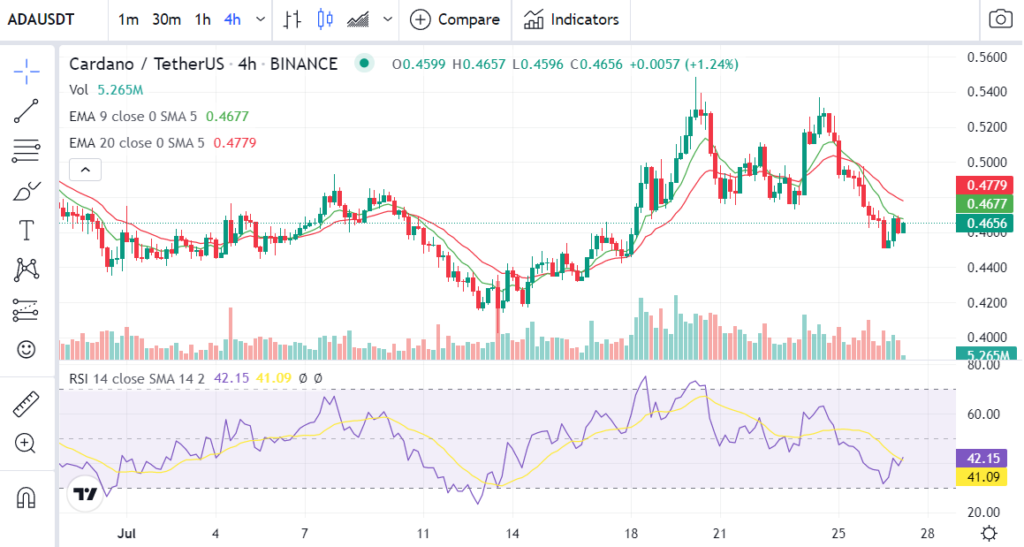Open the XABCD pattern tool
This screenshot has height=547, width=1024.
pyautogui.click(x=26, y=270)
